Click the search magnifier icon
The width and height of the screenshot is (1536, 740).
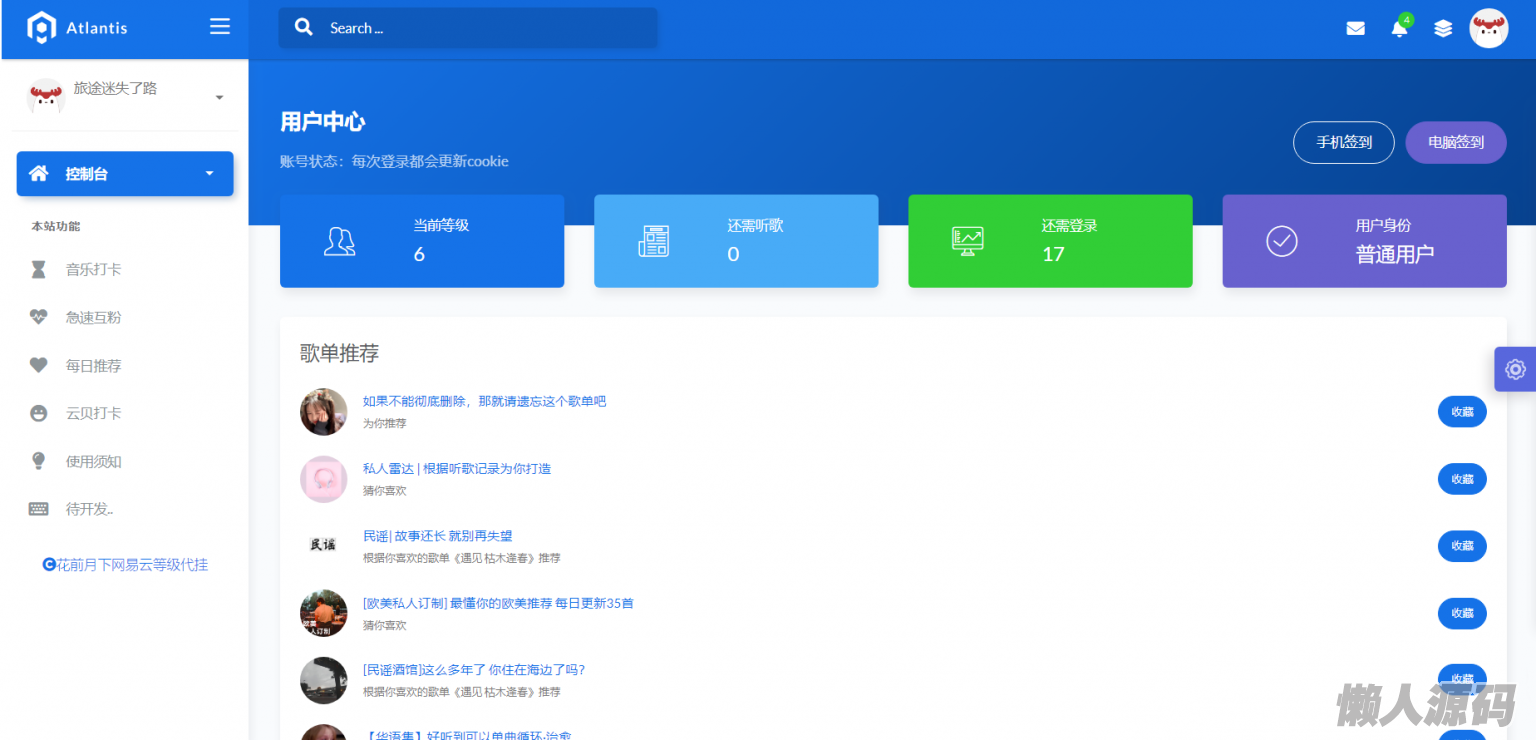click(x=304, y=28)
